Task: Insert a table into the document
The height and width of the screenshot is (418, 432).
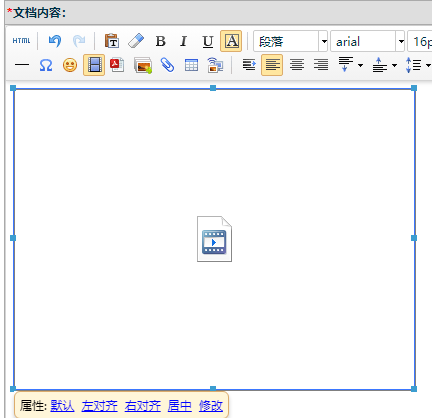Action: pyautogui.click(x=191, y=65)
